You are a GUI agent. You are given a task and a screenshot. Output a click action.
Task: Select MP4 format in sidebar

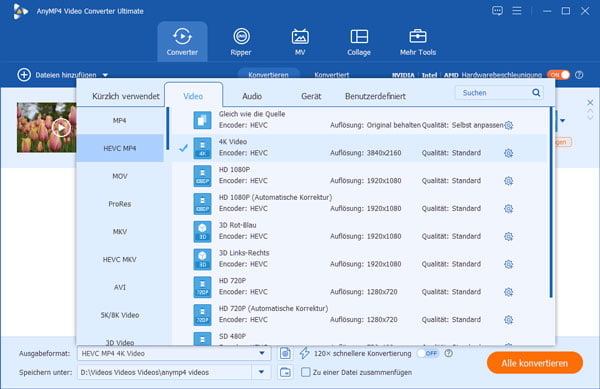120,120
